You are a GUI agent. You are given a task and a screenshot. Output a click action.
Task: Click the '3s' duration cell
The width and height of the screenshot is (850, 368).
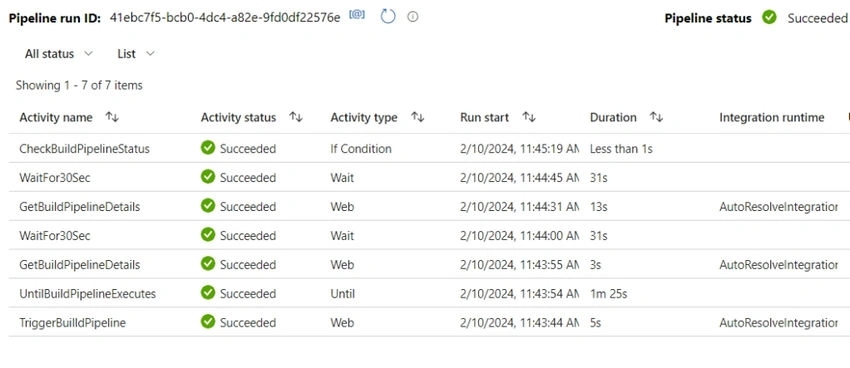pos(595,265)
